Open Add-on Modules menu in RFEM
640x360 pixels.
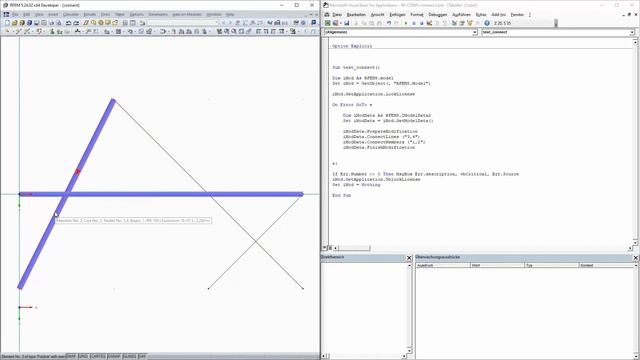coord(187,14)
